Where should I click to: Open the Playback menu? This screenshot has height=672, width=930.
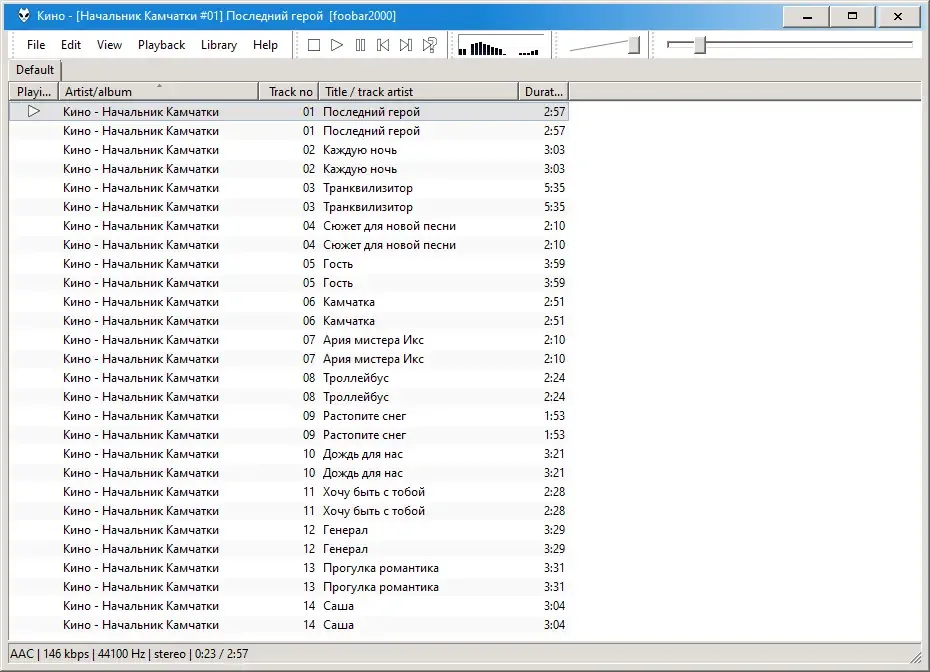pyautogui.click(x=161, y=45)
